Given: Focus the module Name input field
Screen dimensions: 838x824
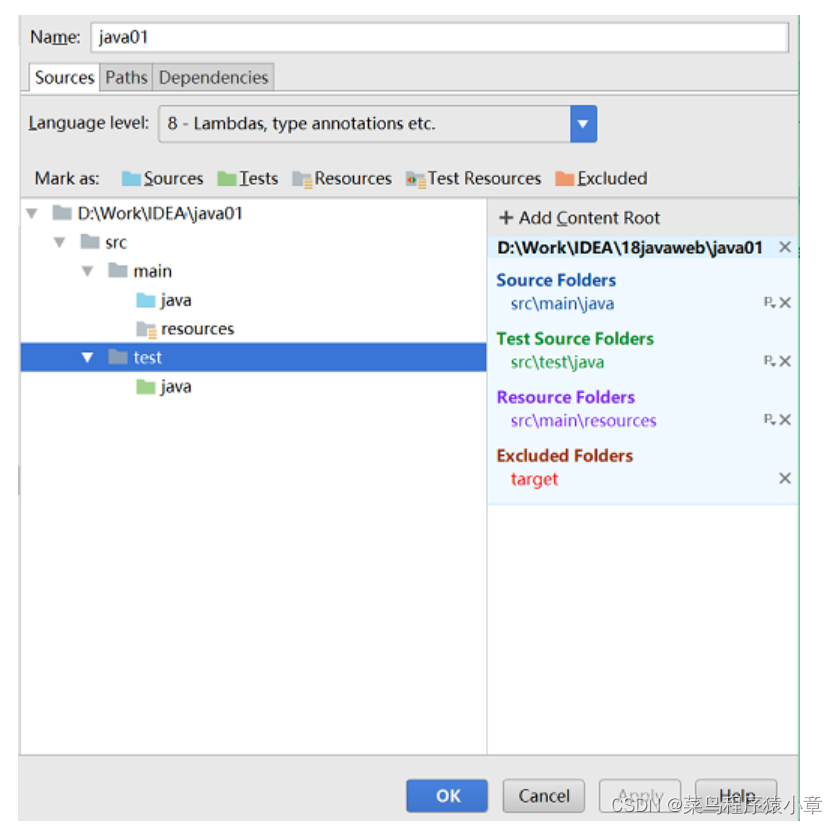Looking at the screenshot, I should click(x=439, y=37).
